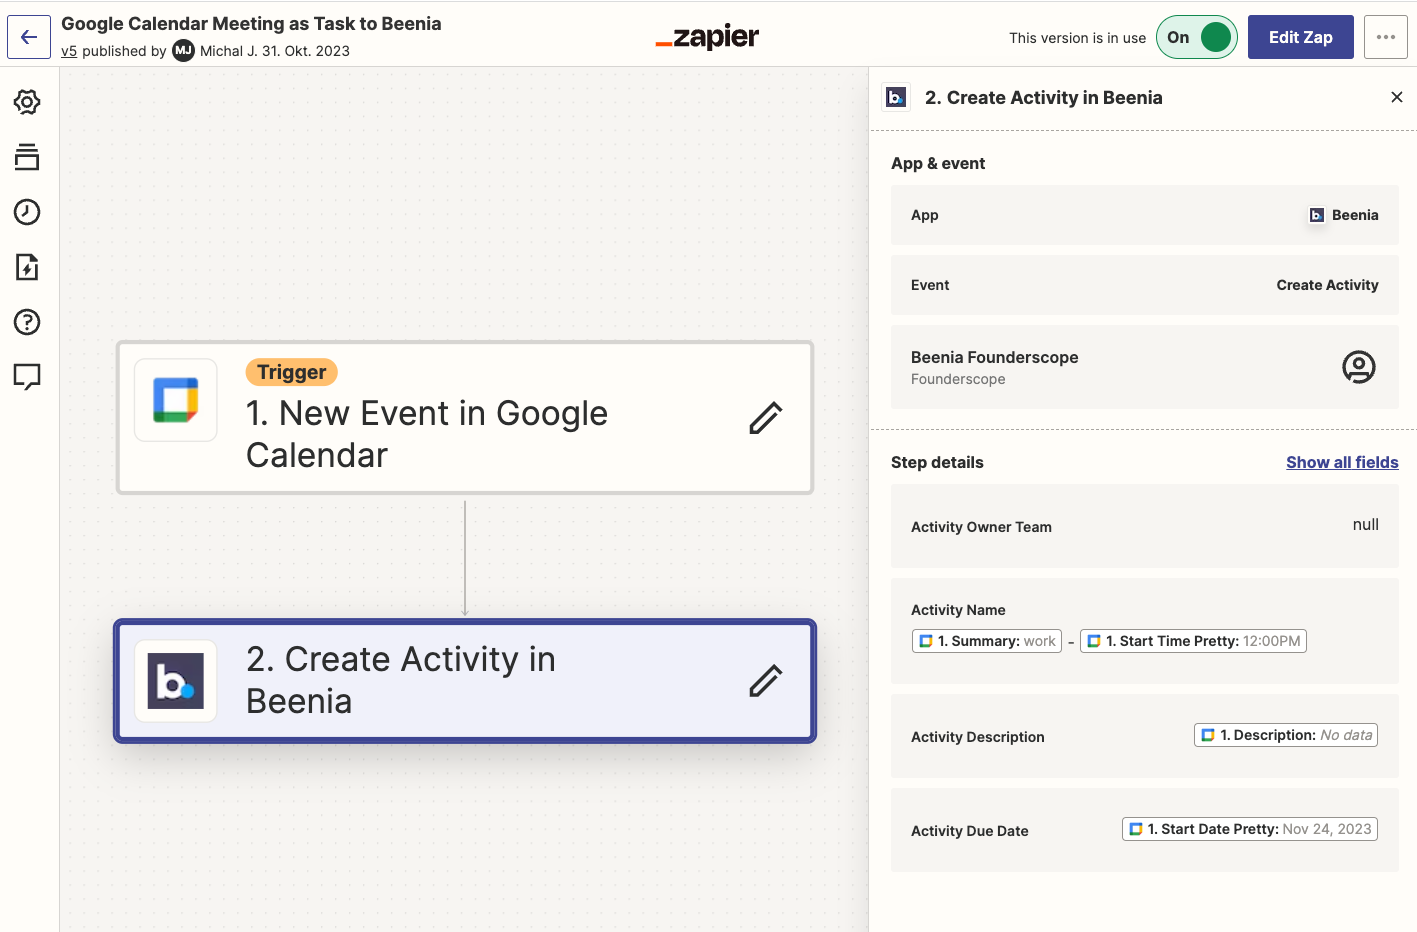
Task: Open the v5 version link
Action: coord(69,51)
